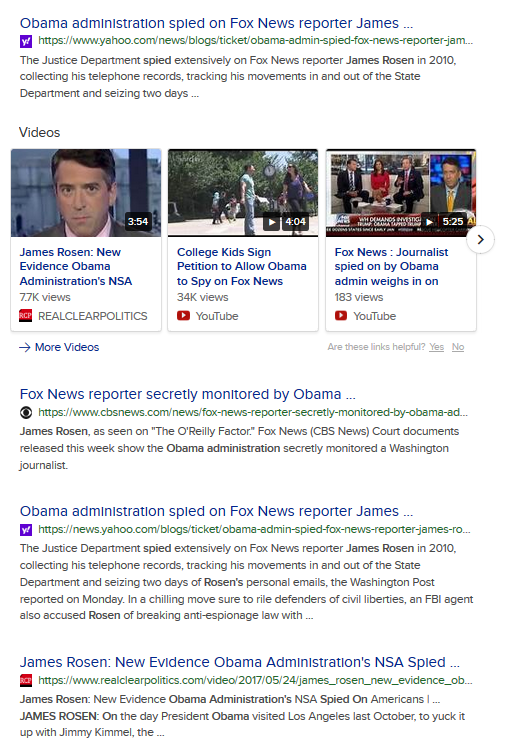Open the 'Fox News reporter secretly monitored by Obama' result

pos(187,394)
